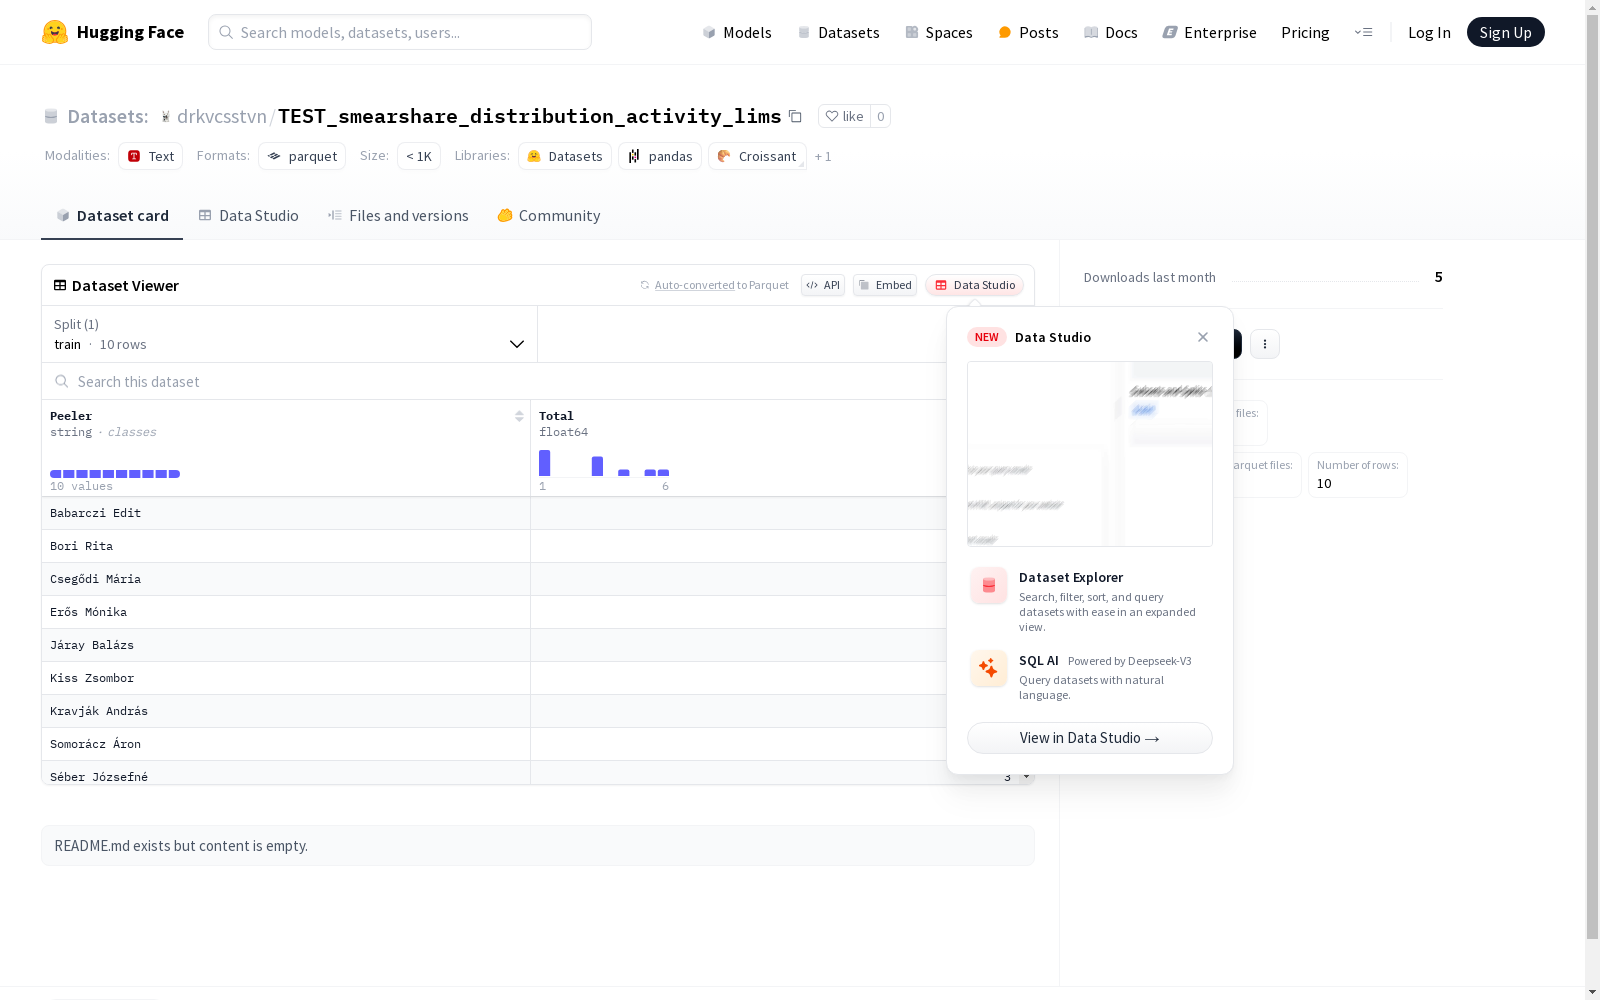Open the Models page
The height and width of the screenshot is (1000, 1600).
click(737, 32)
